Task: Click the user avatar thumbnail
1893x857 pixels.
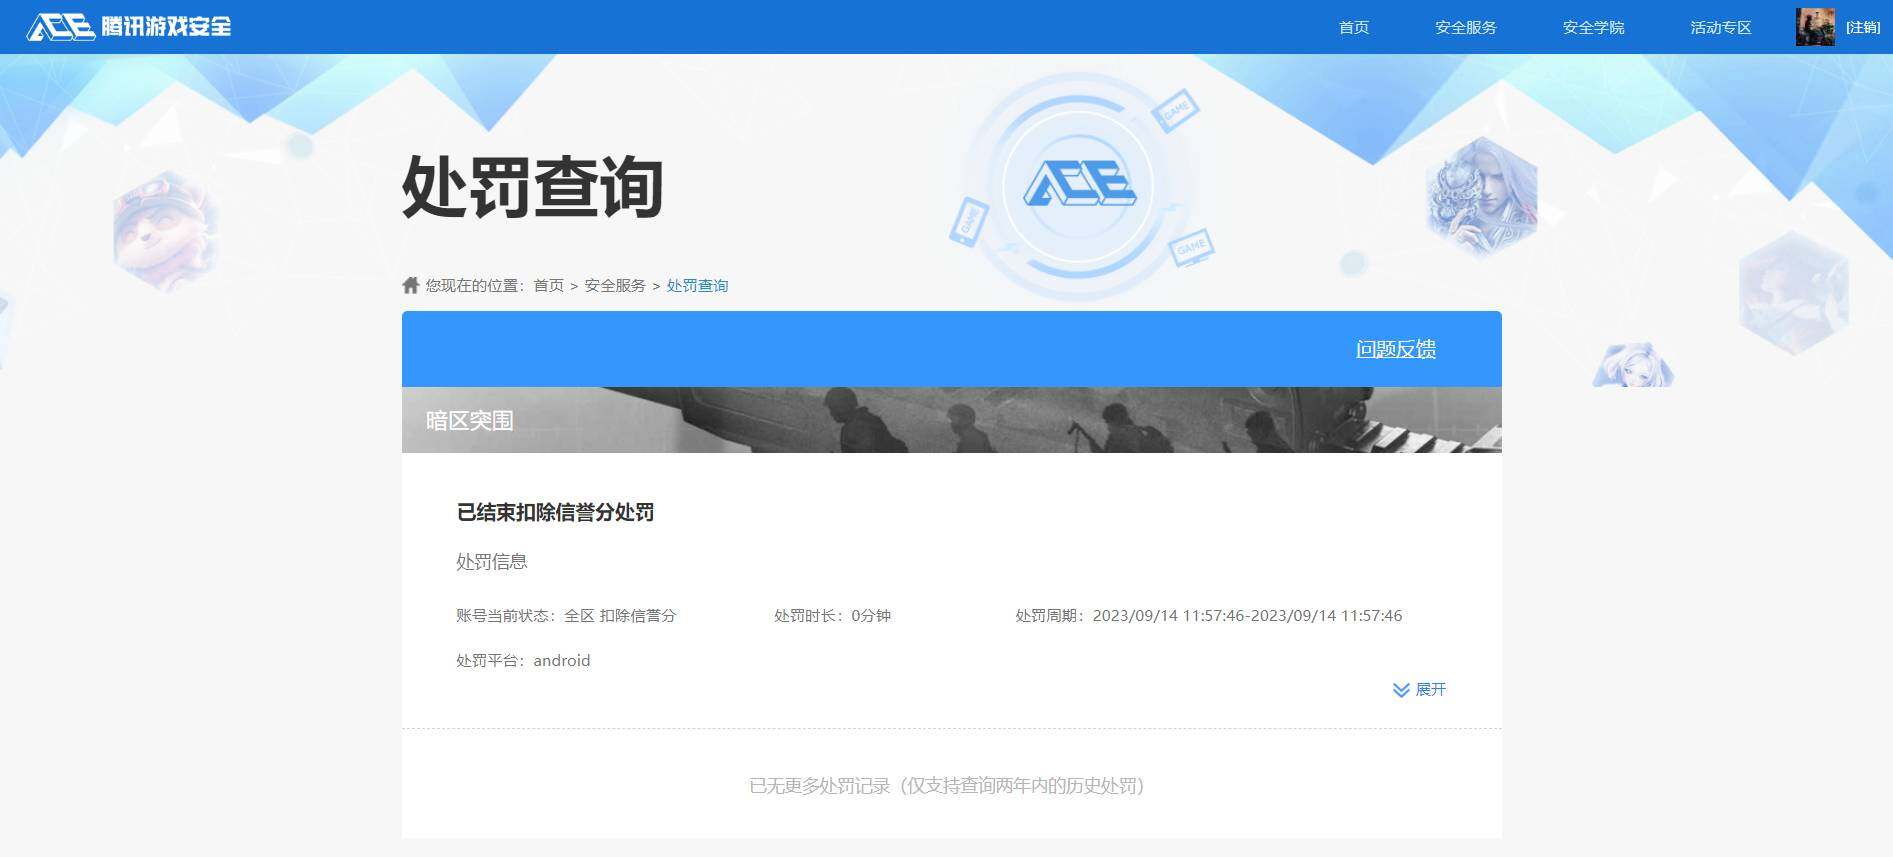Action: coord(1815,27)
